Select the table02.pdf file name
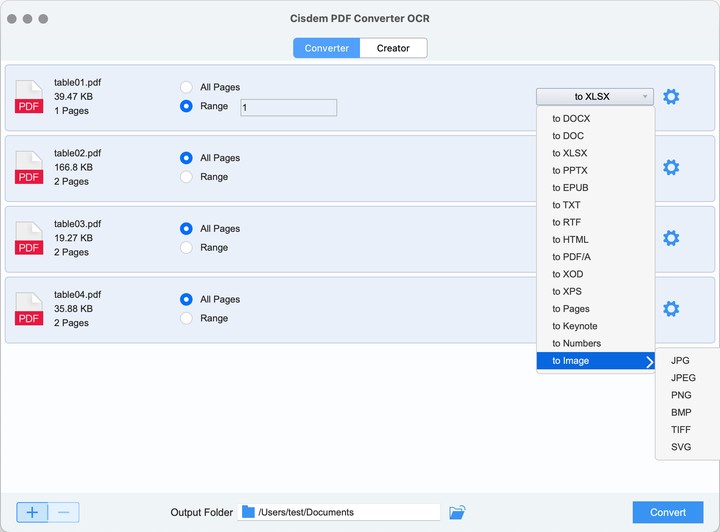Image resolution: width=720 pixels, height=532 pixels. point(77,153)
